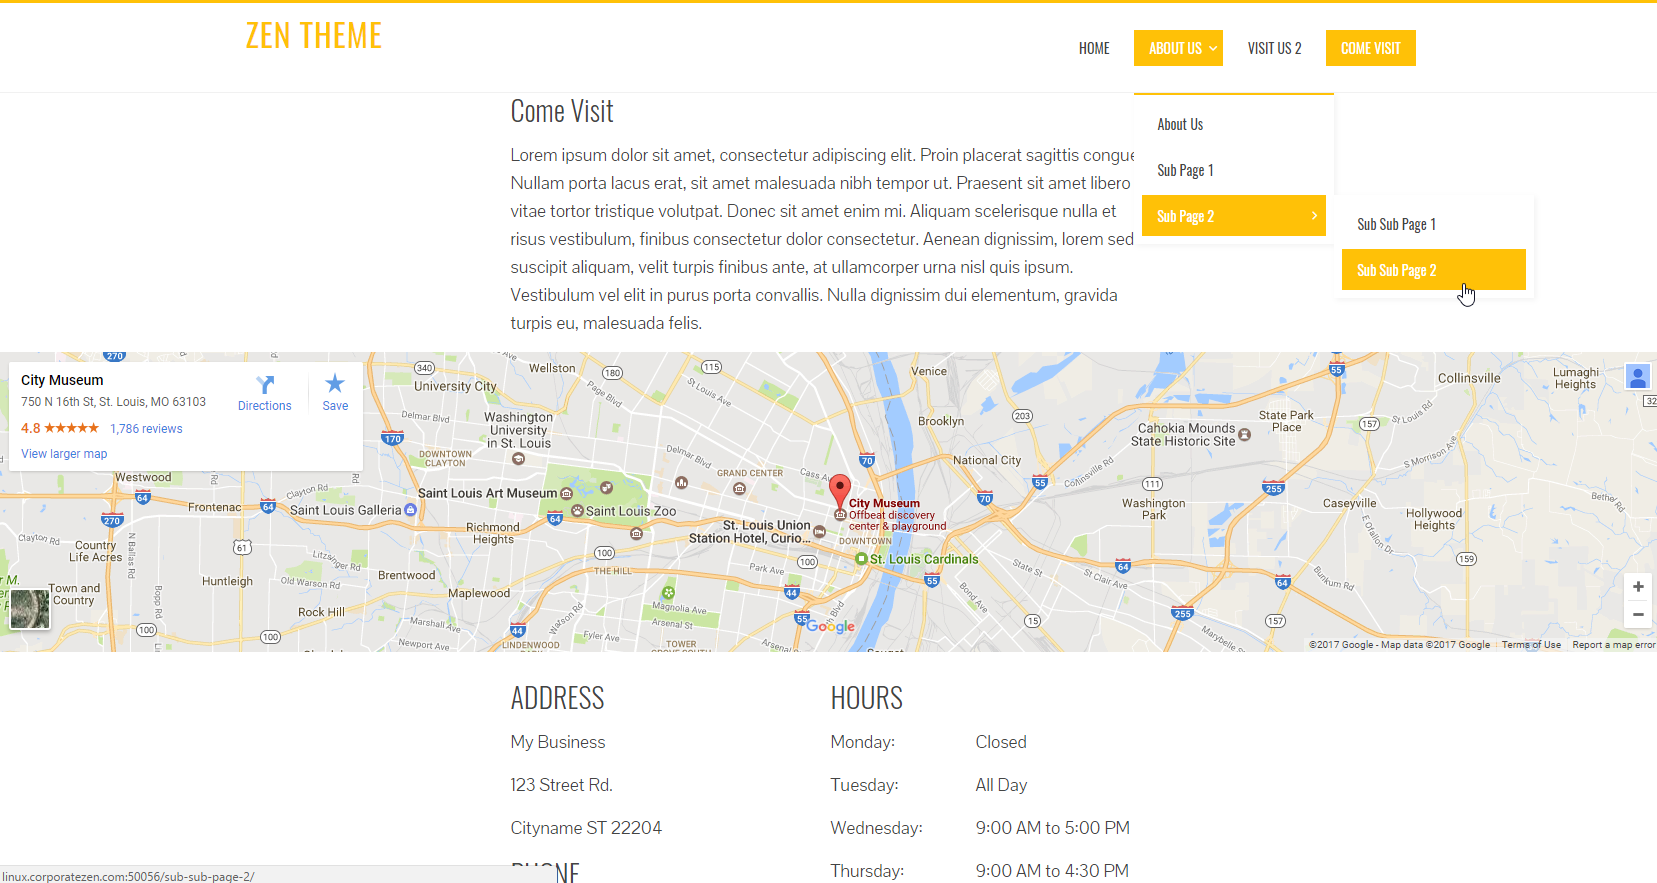Click the Monday Closed hours value
Image resolution: width=1657 pixels, height=883 pixels.
(1001, 742)
